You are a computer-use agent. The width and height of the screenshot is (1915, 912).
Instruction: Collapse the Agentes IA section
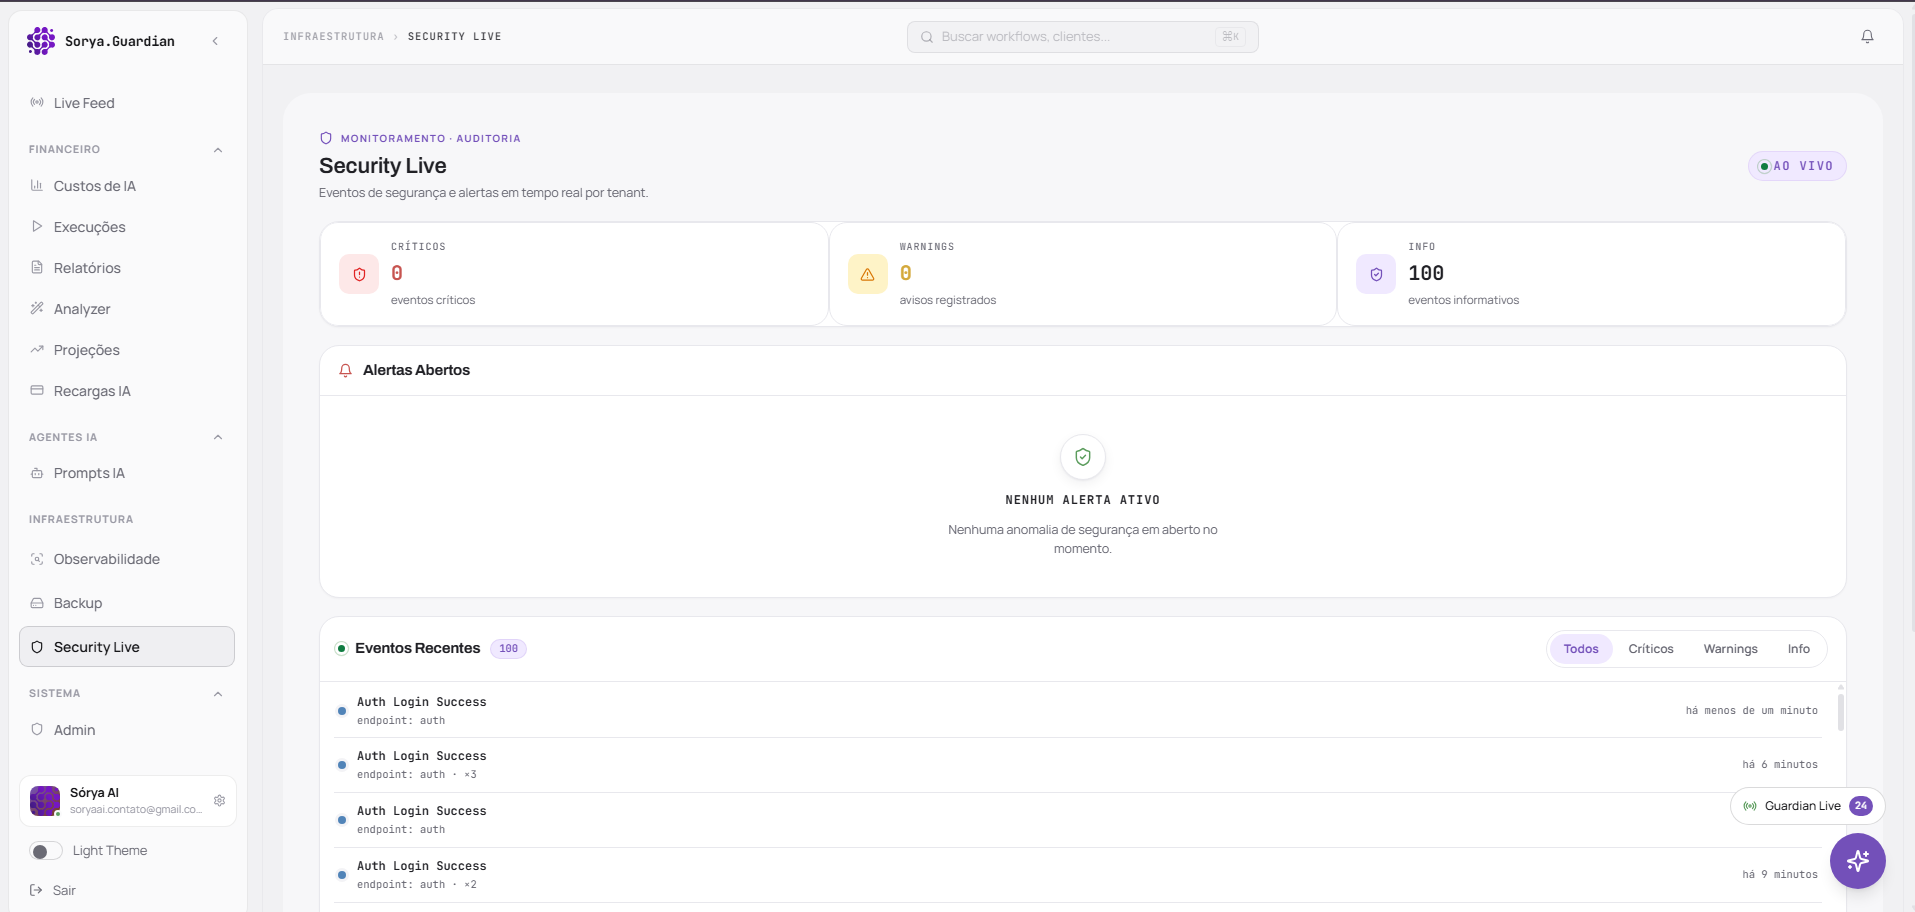pyautogui.click(x=218, y=437)
